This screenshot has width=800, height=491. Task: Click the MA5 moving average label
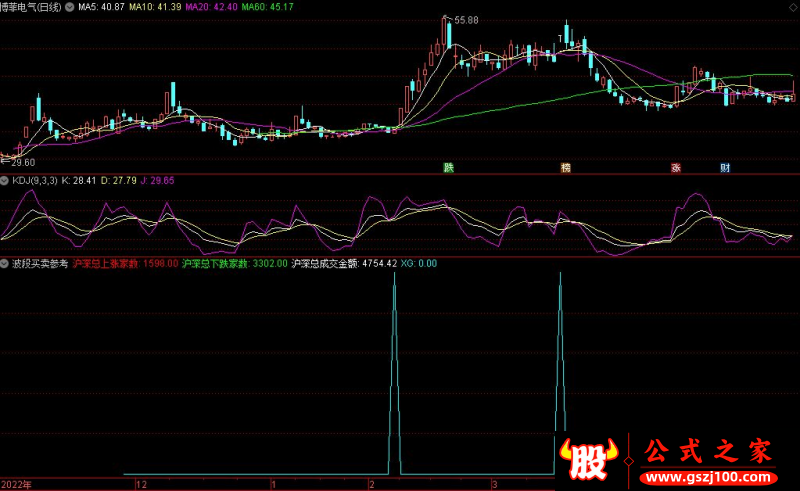(102, 7)
